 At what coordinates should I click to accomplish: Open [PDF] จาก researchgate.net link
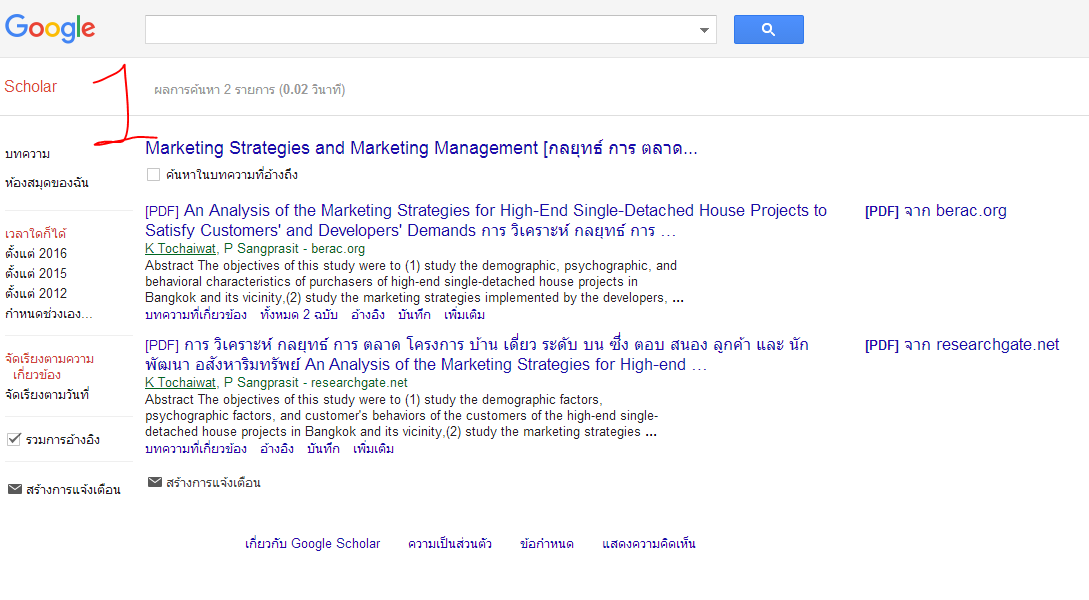(962, 344)
